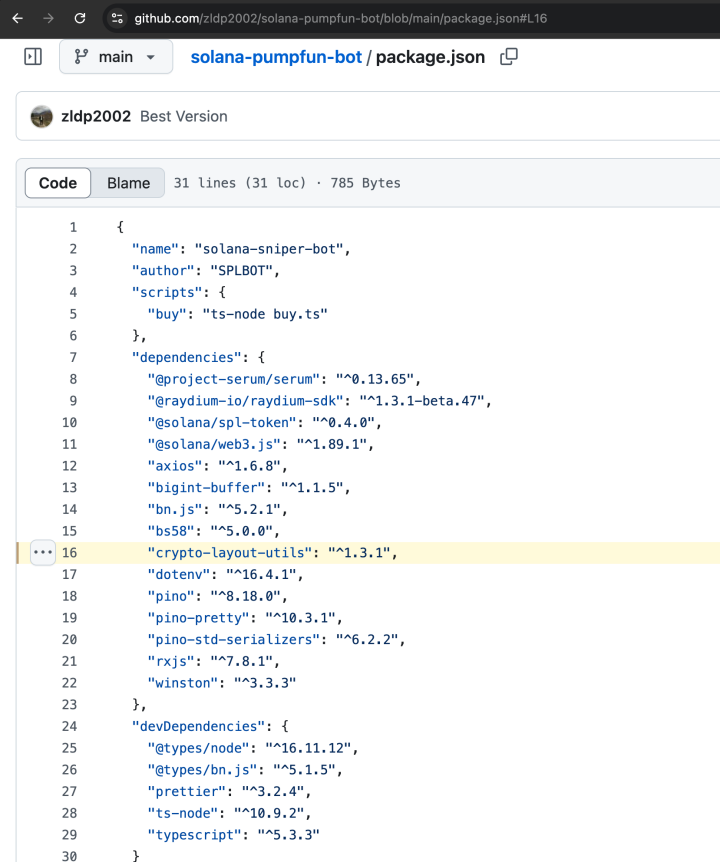Reload the page with refresh icon
Screen dimensions: 720x862
80,18
